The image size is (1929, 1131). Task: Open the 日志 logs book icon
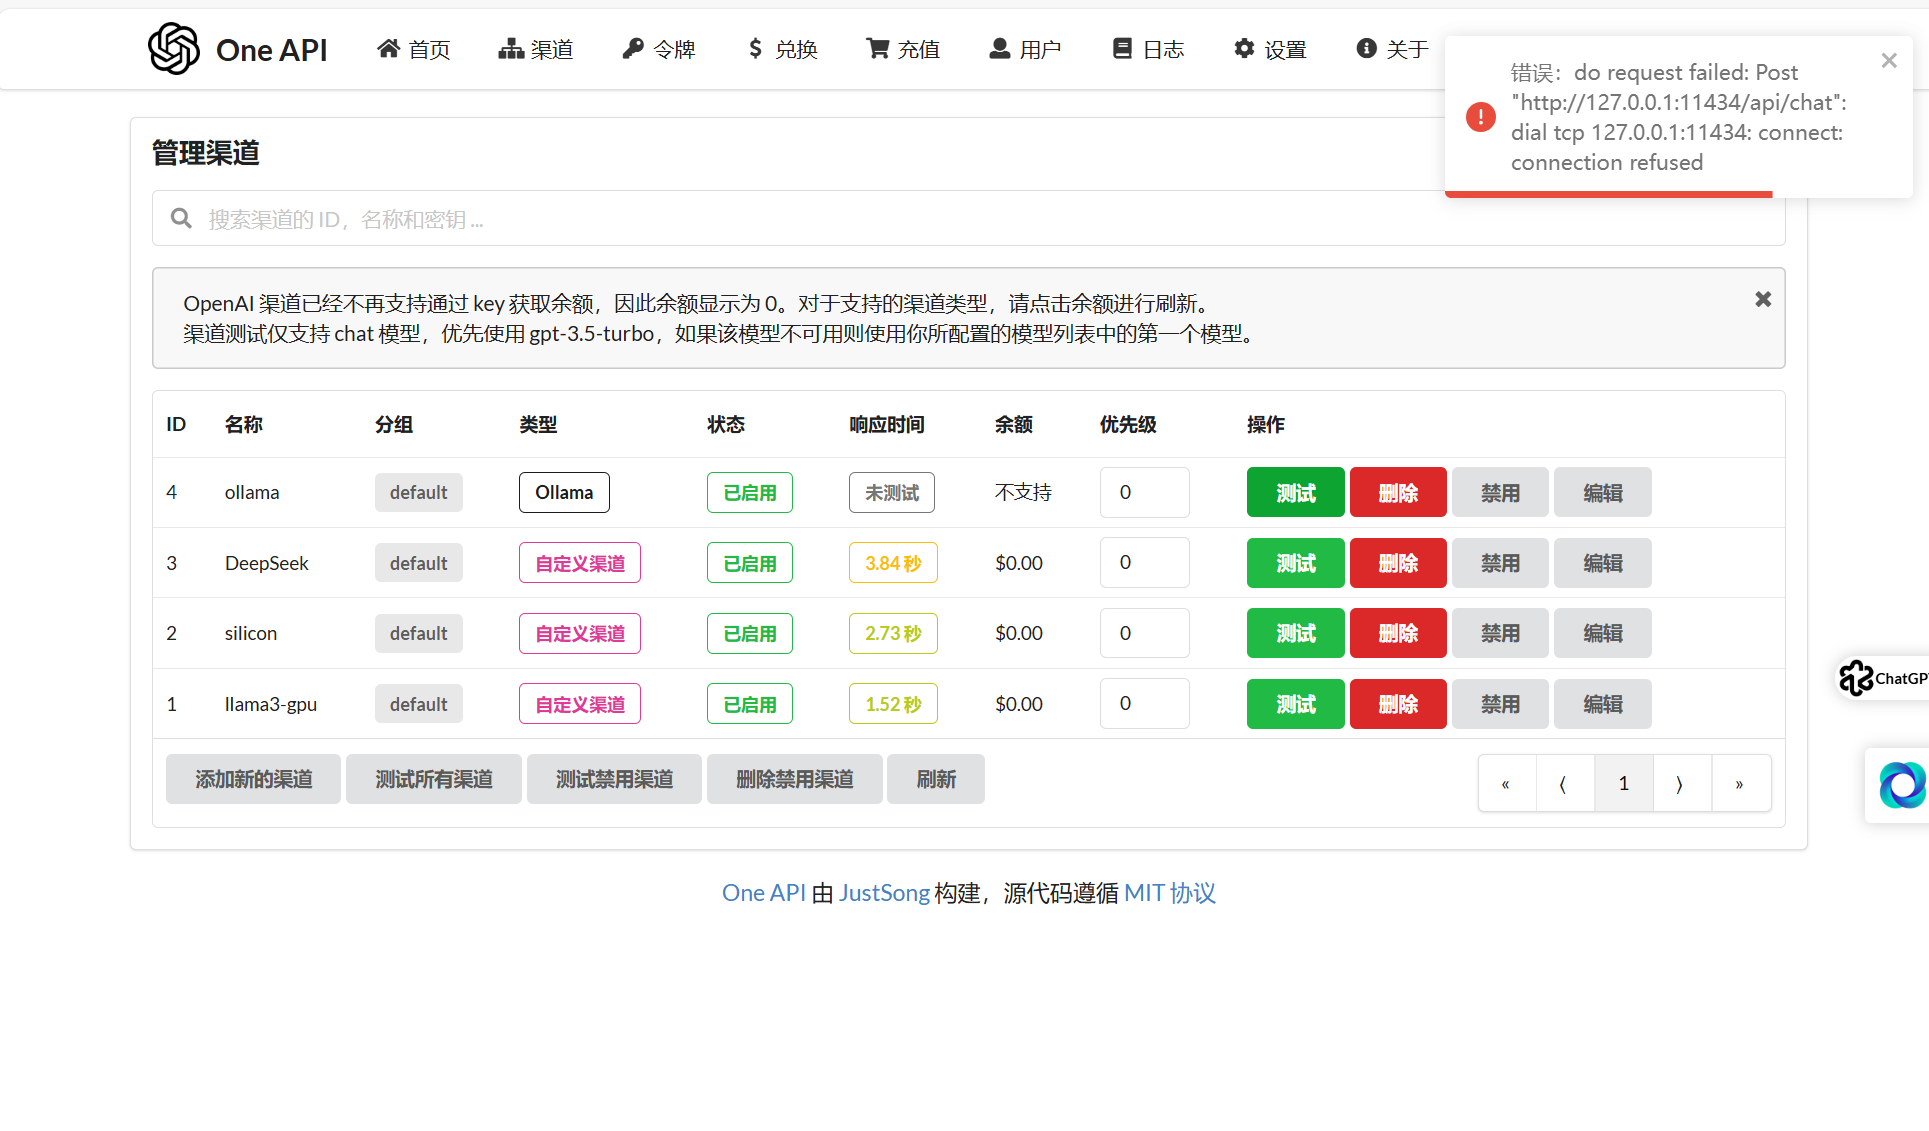coord(1122,49)
